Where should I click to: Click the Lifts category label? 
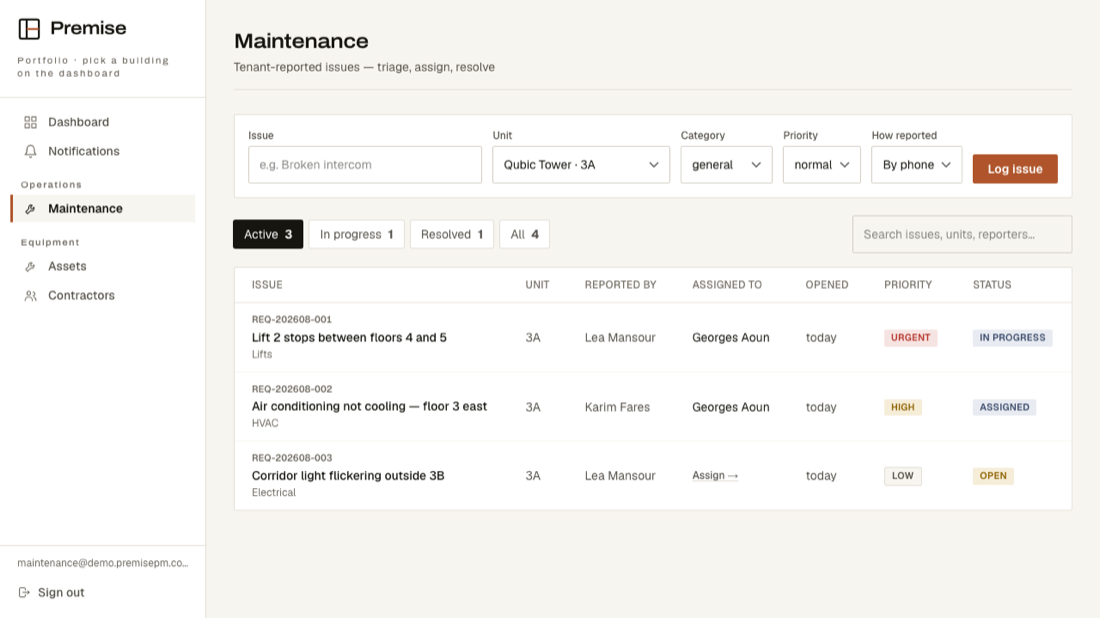(262, 354)
